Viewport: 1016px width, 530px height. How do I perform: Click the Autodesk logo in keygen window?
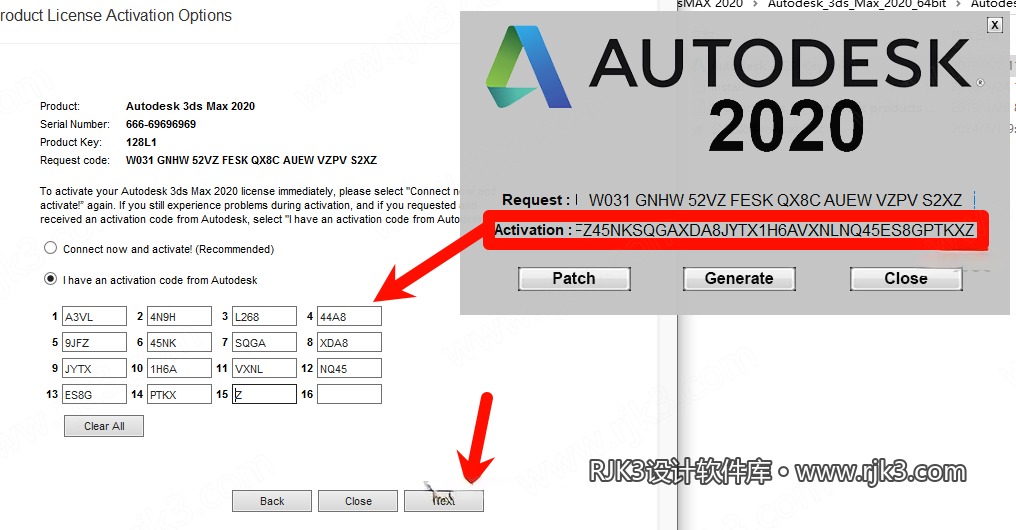tap(528, 67)
